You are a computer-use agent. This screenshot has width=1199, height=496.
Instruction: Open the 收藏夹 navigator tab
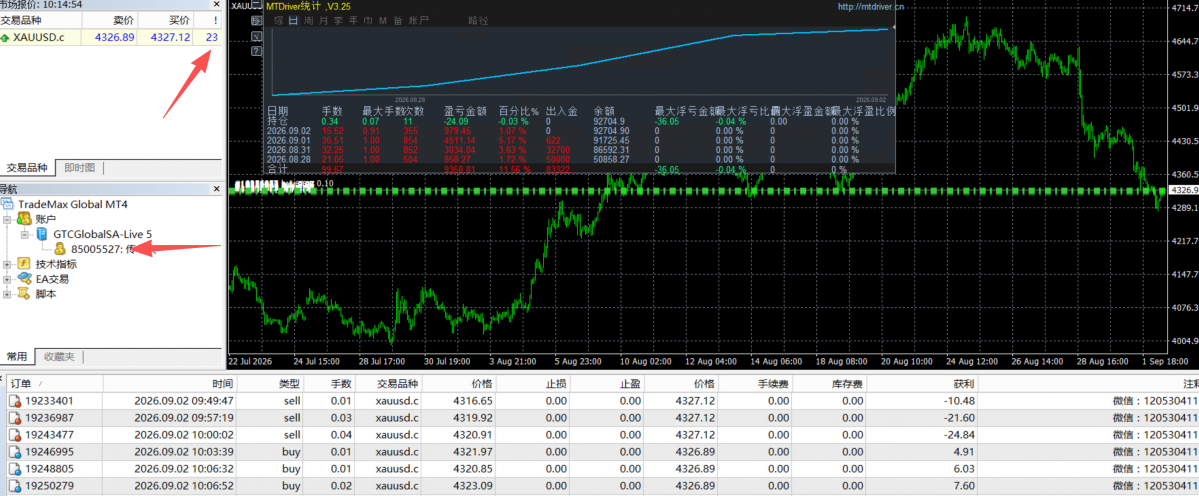coord(59,356)
